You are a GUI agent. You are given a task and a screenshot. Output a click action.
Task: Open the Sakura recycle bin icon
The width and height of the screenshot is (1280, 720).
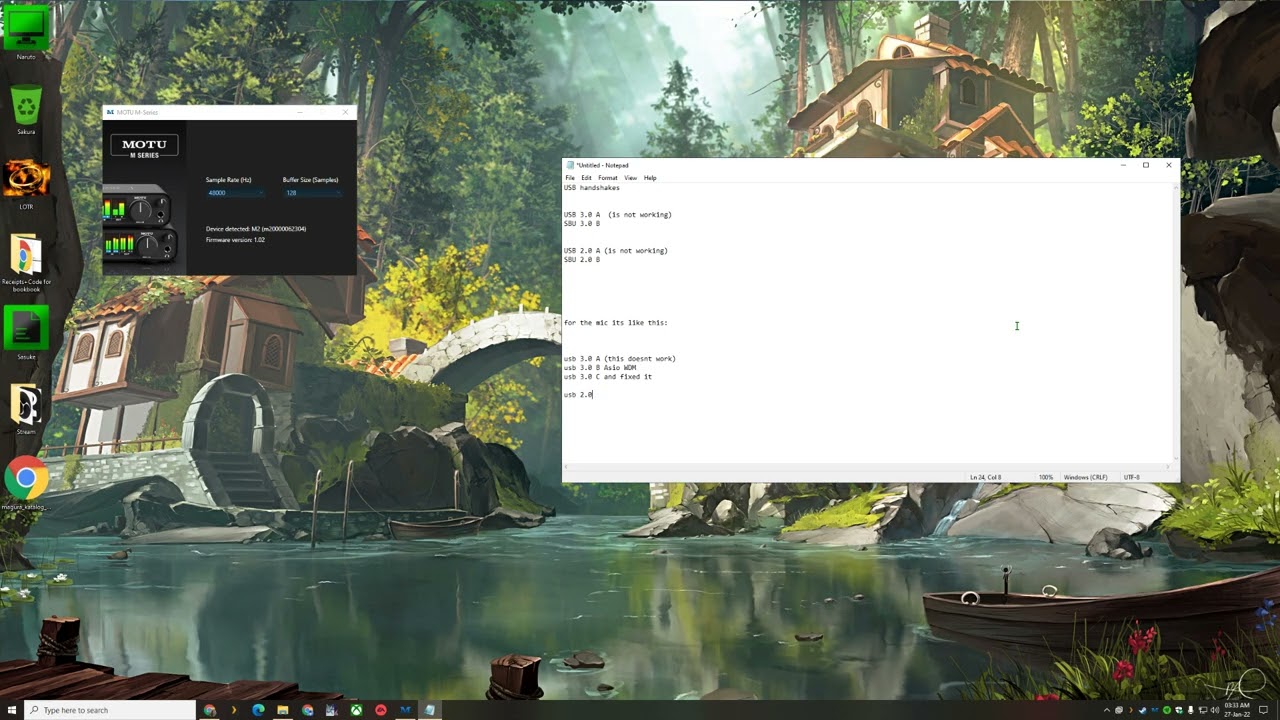pyautogui.click(x=26, y=108)
